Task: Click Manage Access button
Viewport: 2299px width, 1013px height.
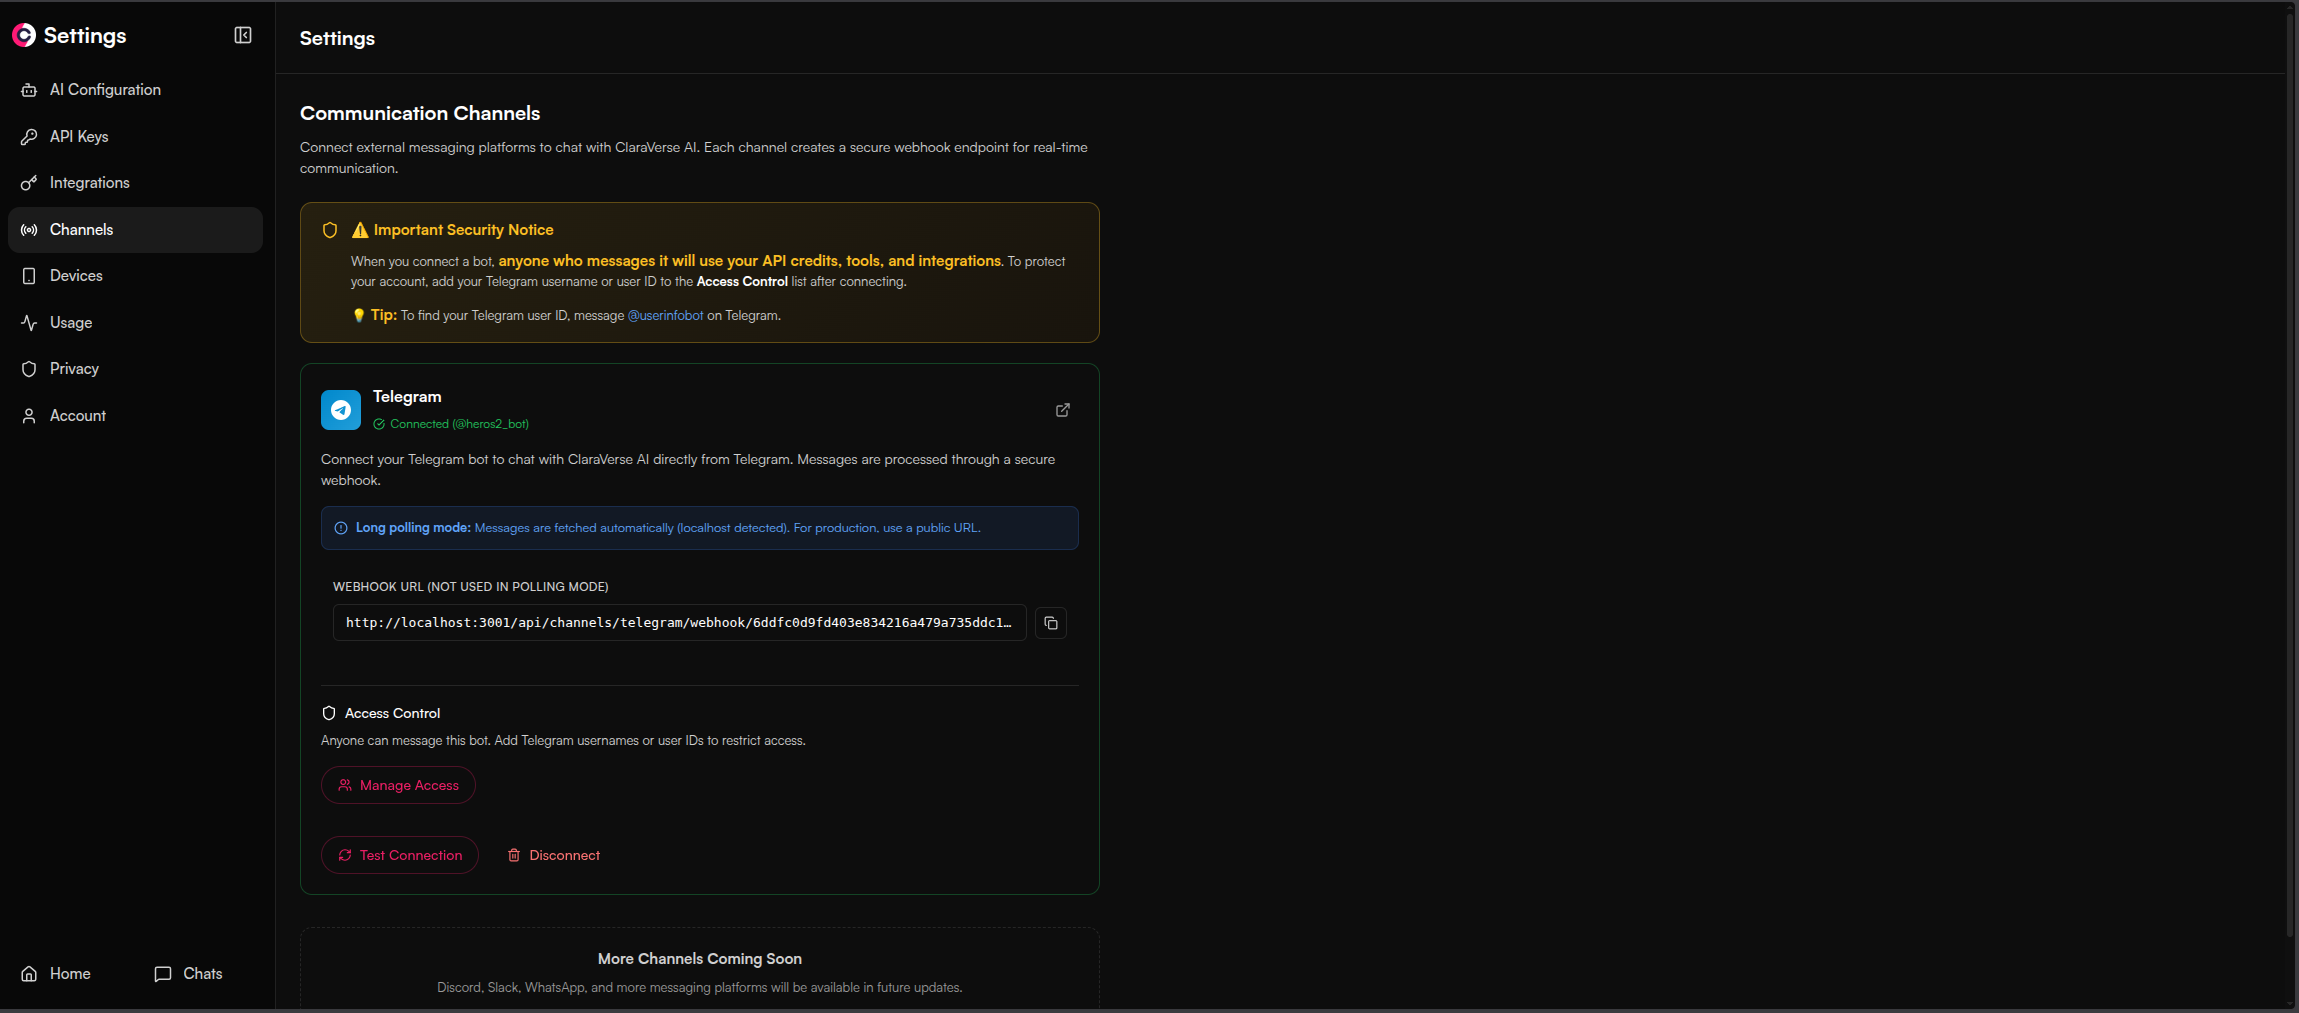Action: (x=398, y=785)
